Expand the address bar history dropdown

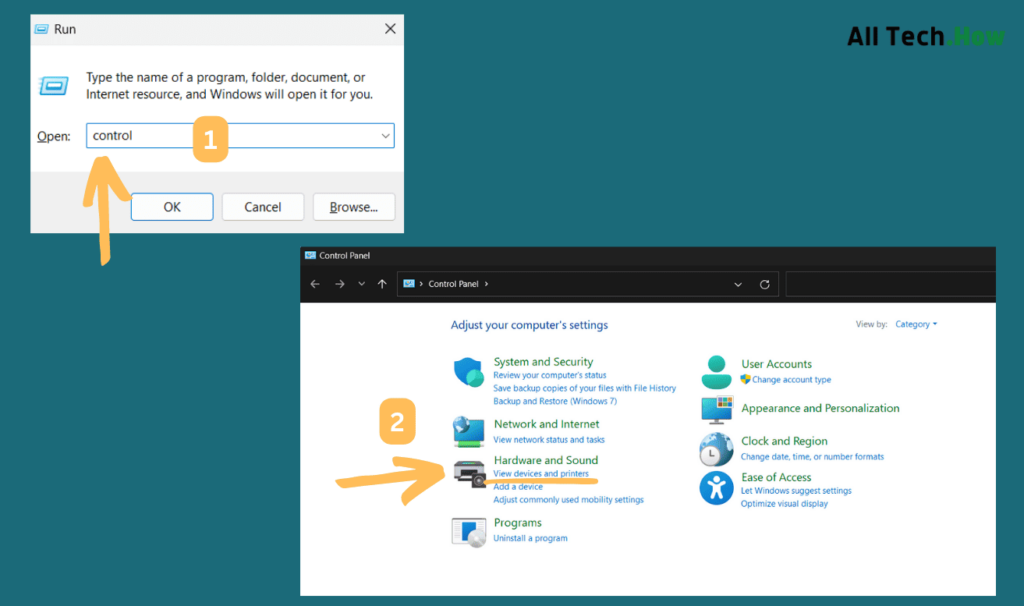click(x=738, y=284)
